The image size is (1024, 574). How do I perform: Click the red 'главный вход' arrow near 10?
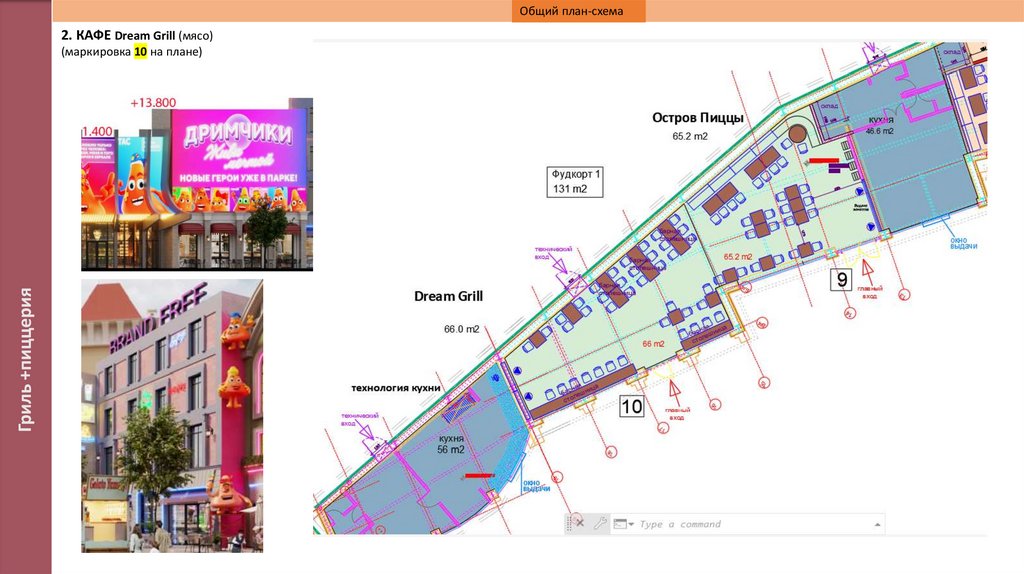click(x=675, y=392)
